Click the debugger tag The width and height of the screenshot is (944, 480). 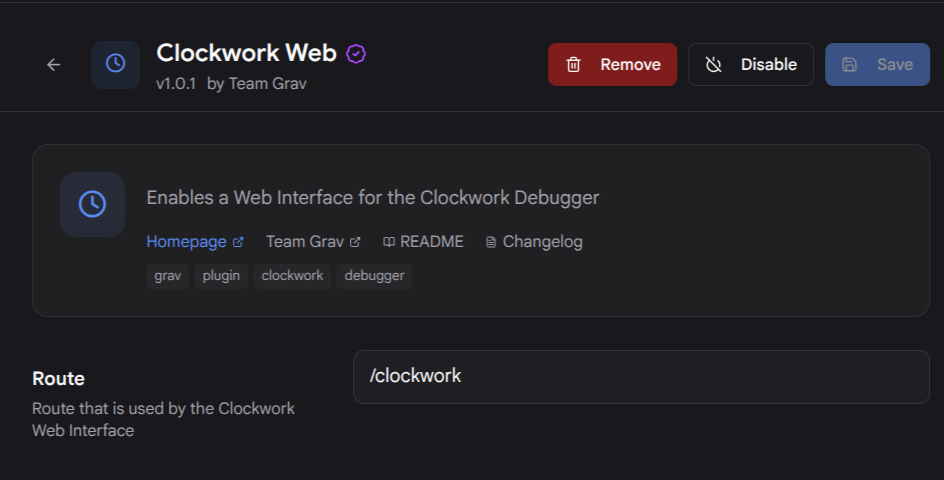pos(374,276)
